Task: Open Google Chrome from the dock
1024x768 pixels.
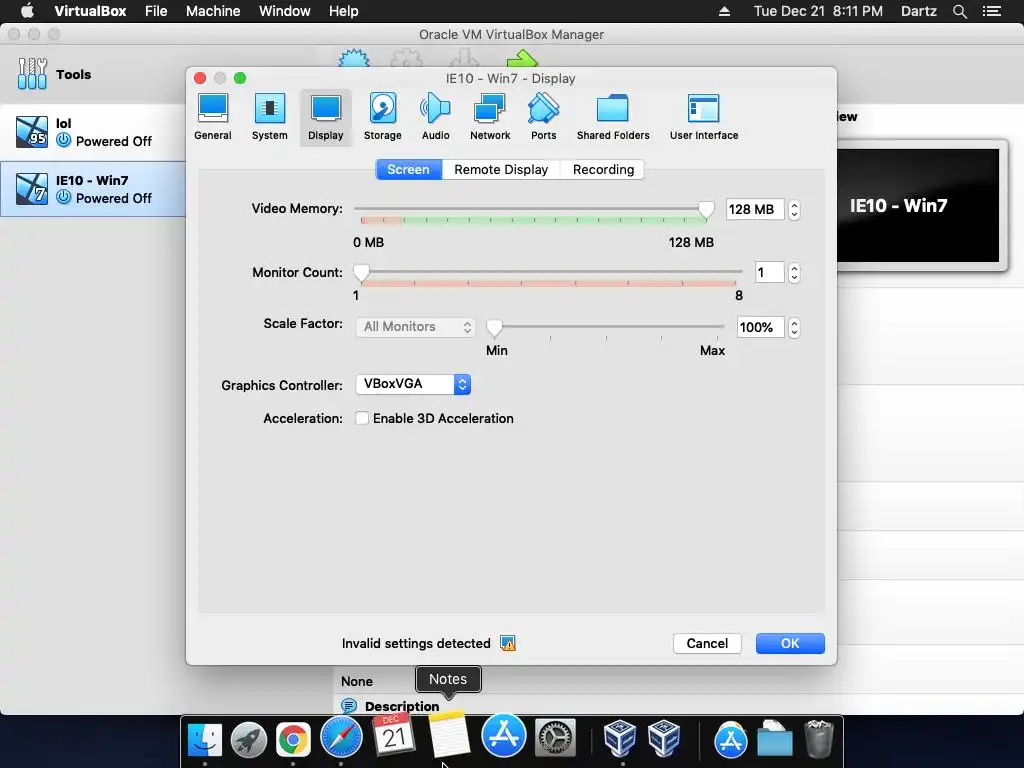Action: pyautogui.click(x=293, y=739)
